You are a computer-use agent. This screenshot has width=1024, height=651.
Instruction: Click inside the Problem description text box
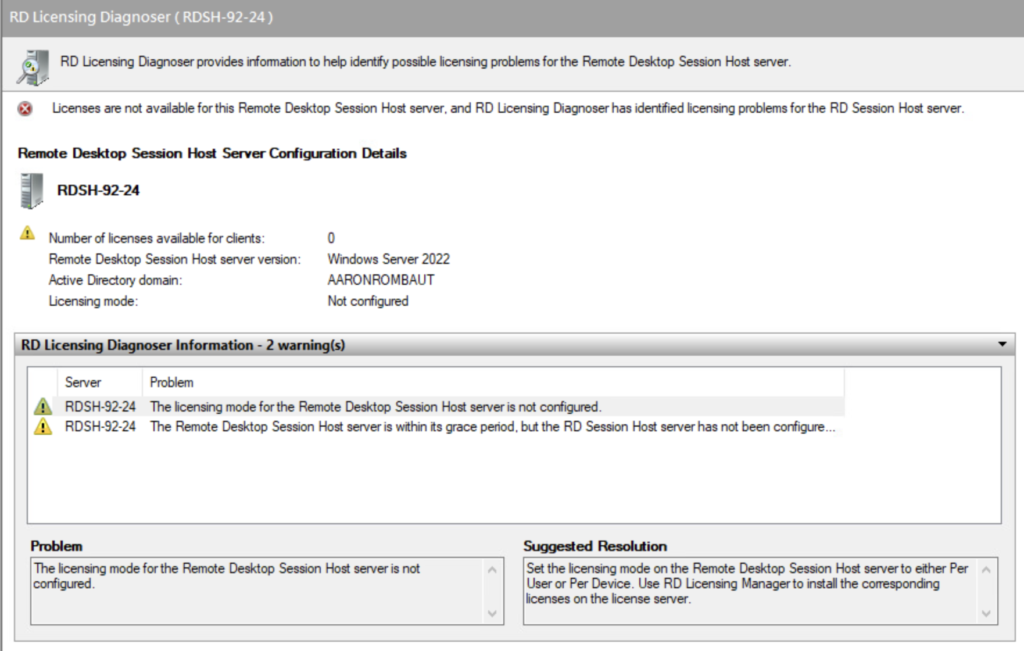click(255, 592)
